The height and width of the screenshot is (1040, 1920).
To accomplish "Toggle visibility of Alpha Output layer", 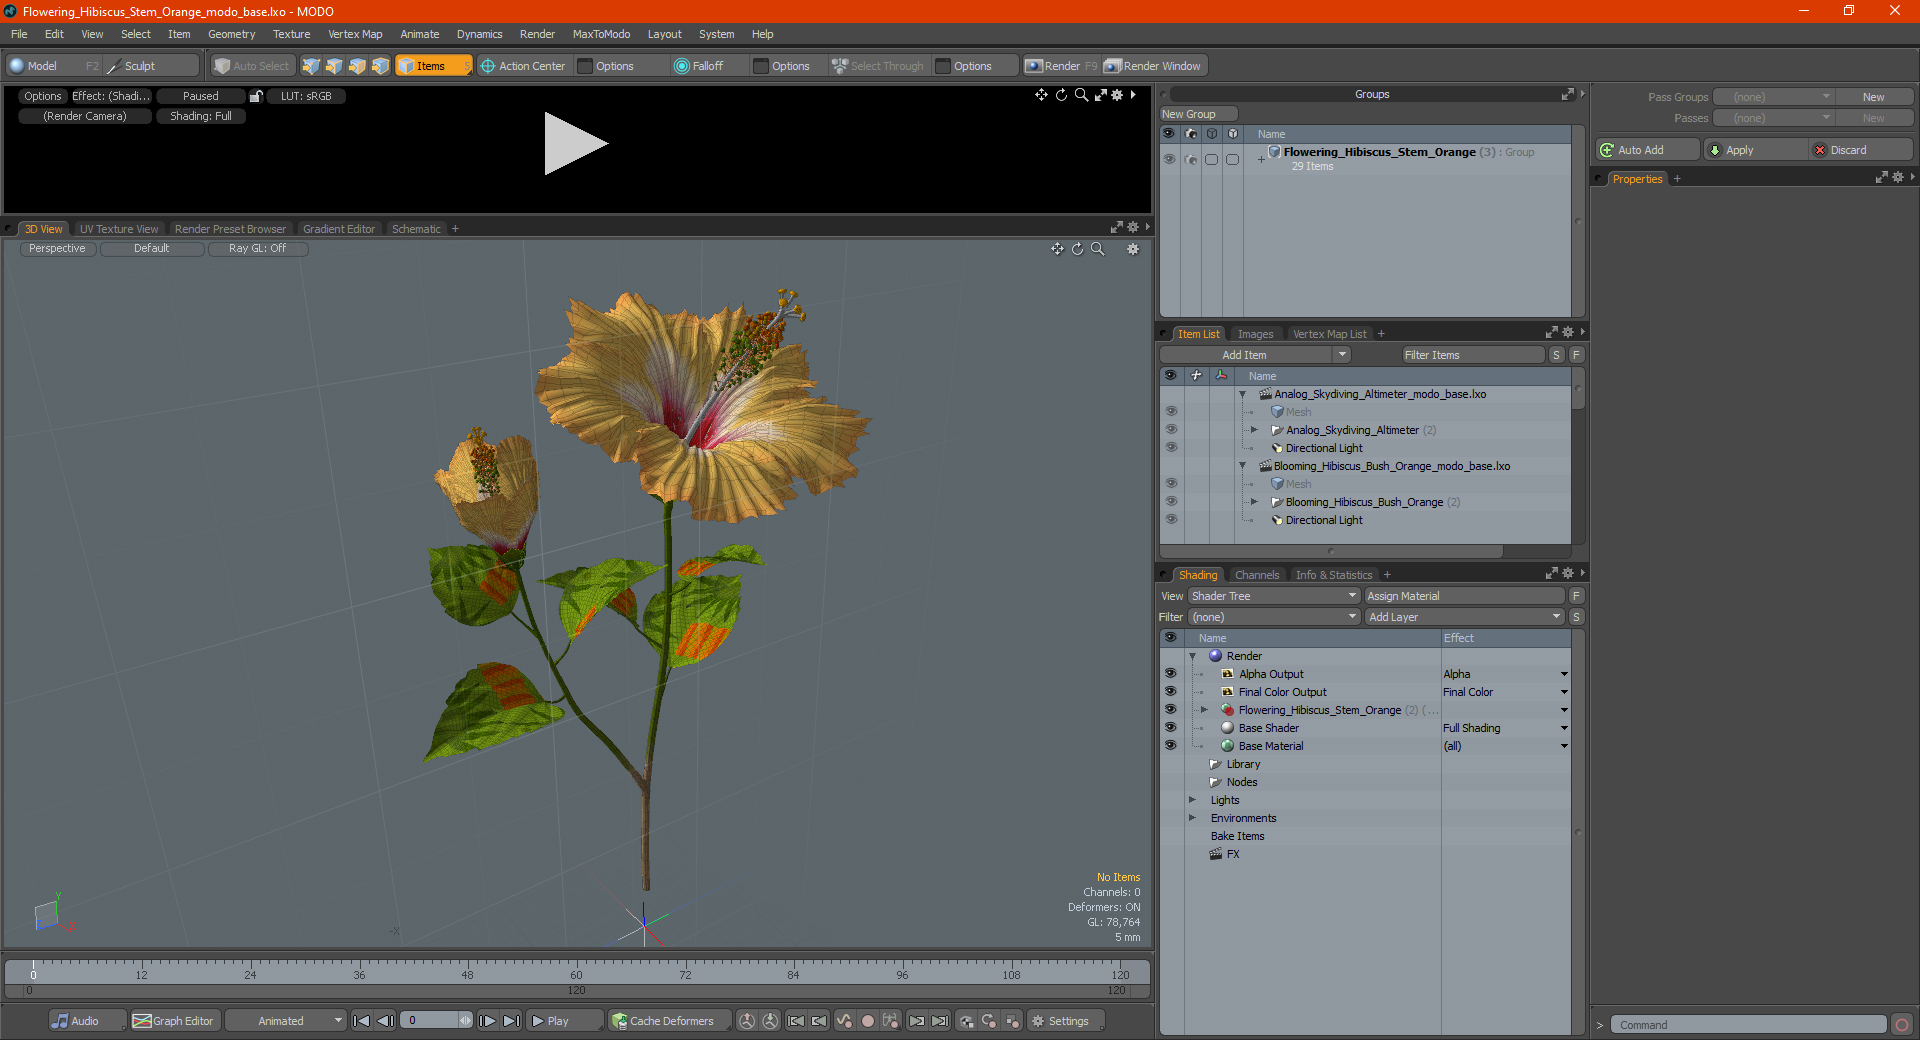I will [x=1170, y=674].
